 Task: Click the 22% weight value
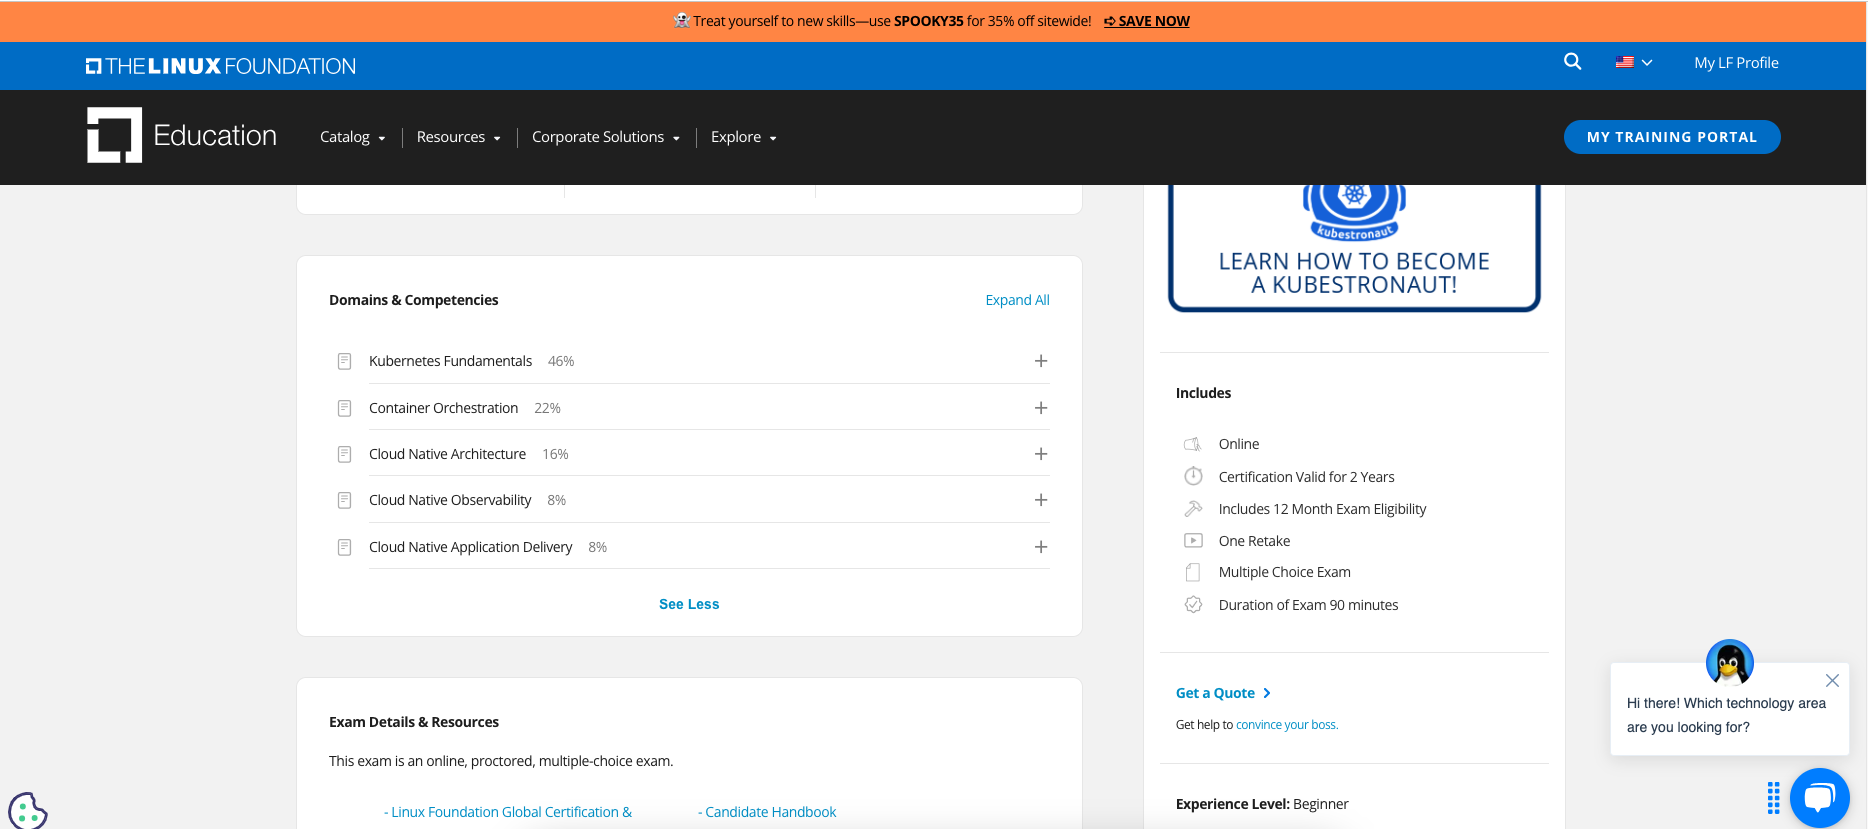(x=547, y=408)
